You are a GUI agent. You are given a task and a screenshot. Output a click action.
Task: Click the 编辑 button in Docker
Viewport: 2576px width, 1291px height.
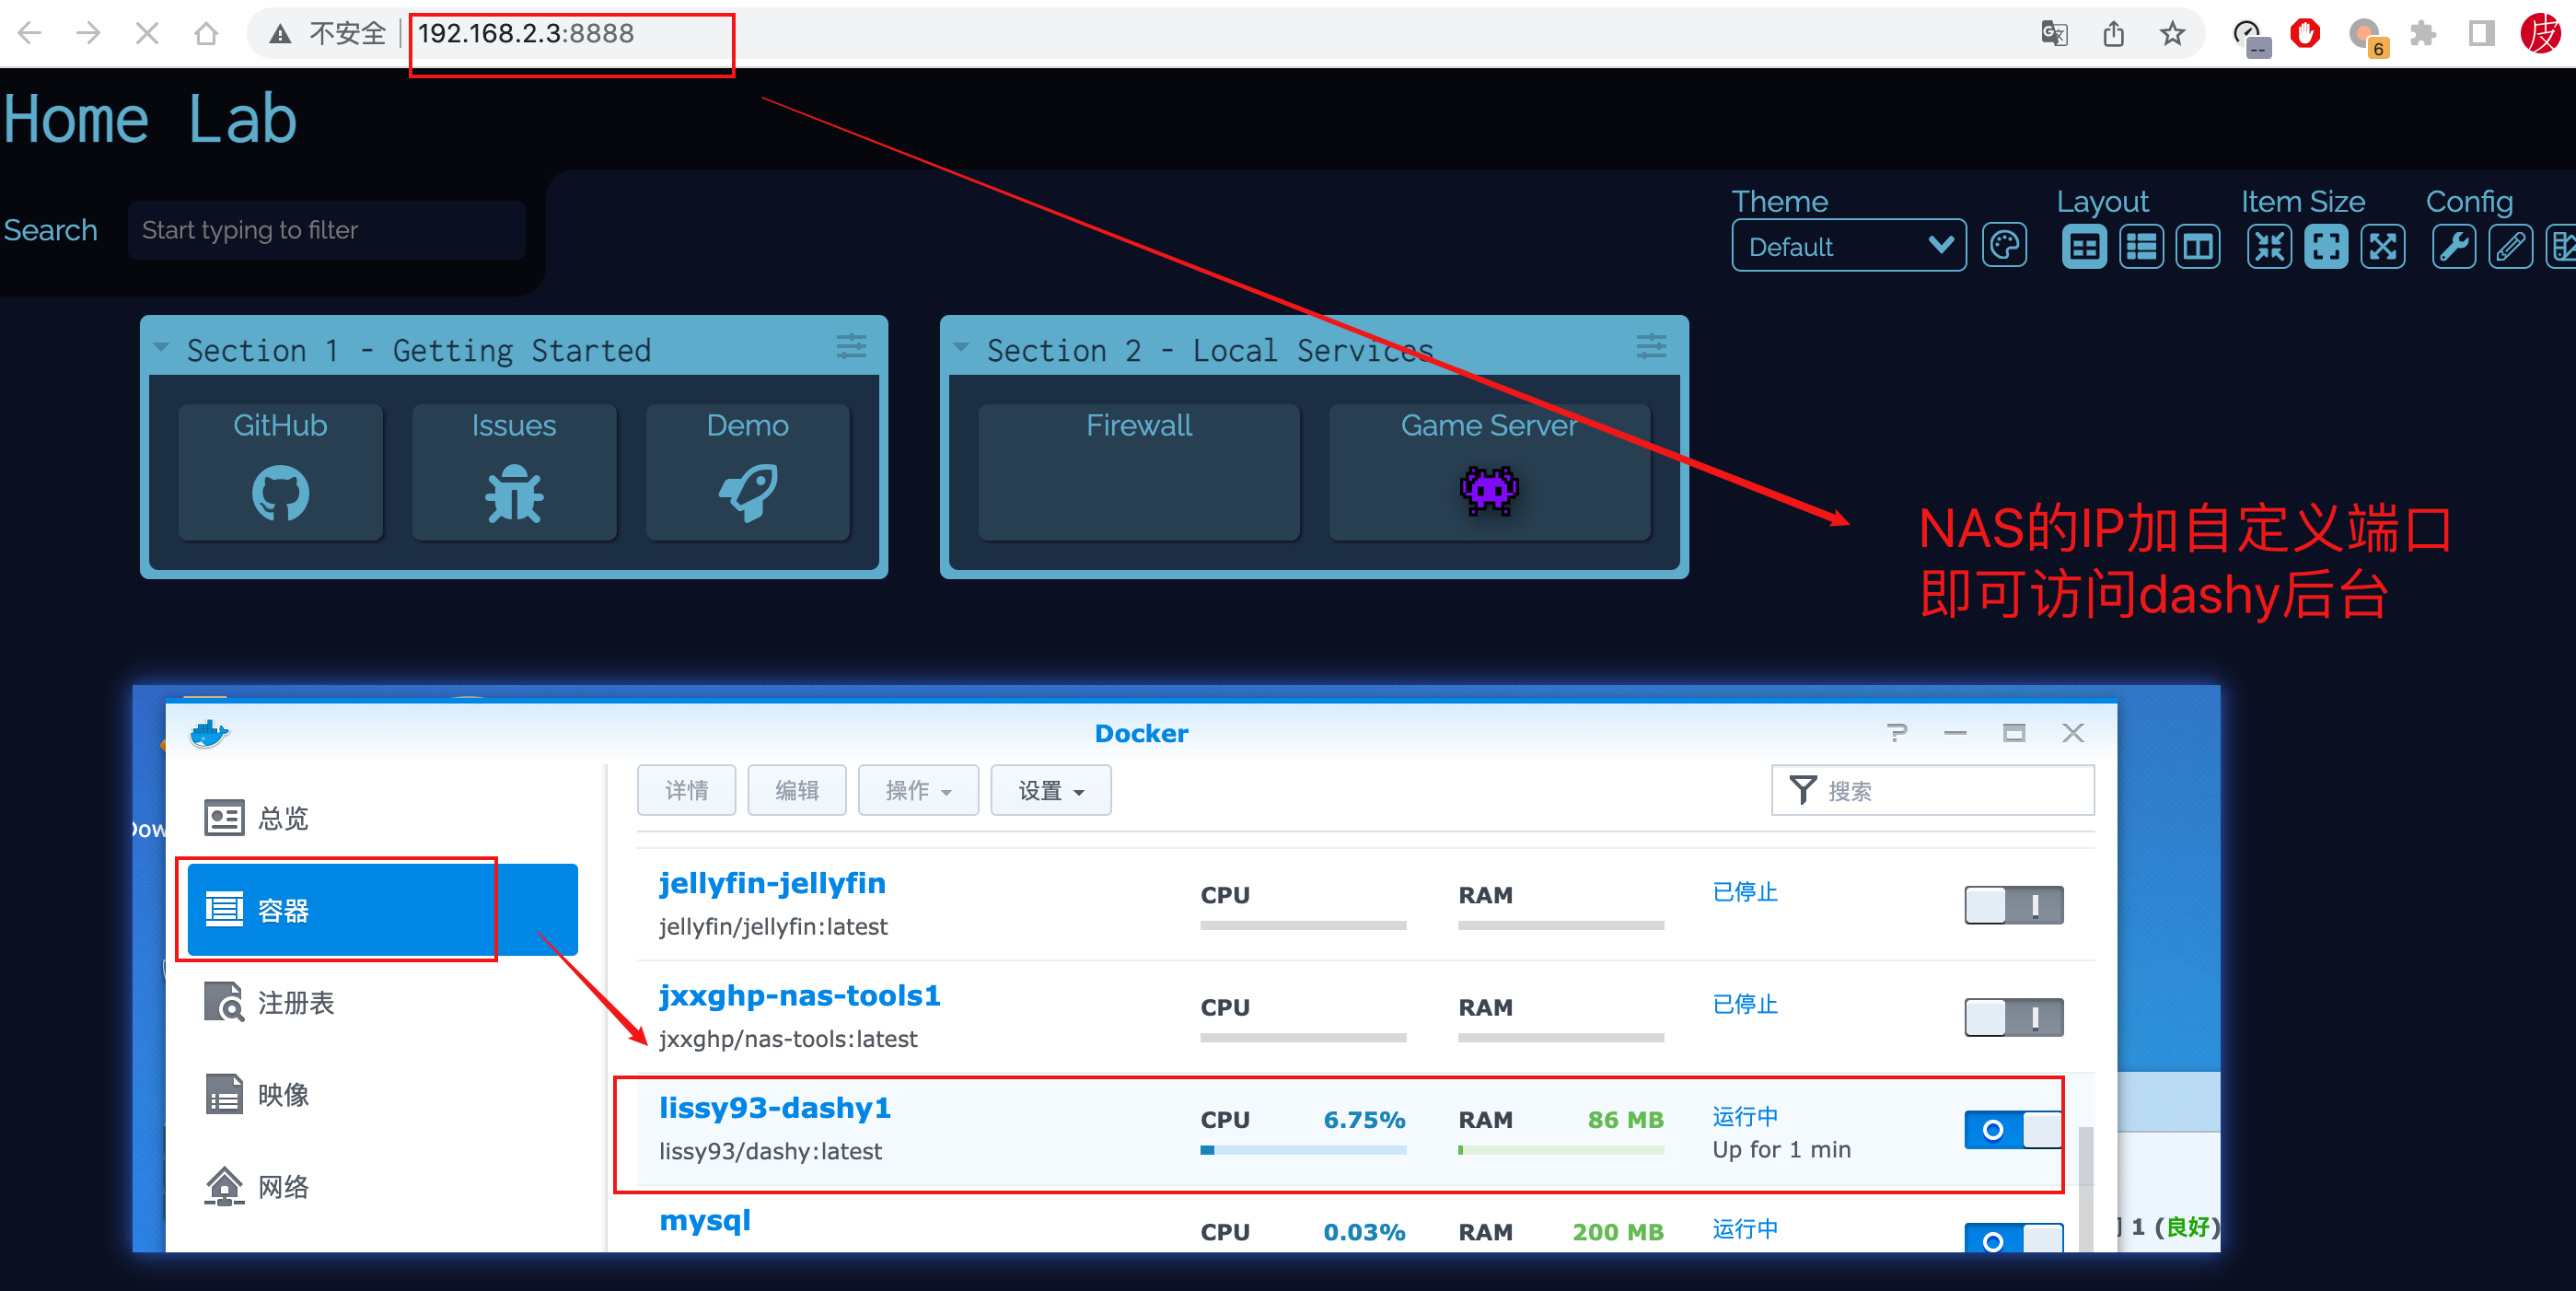pyautogui.click(x=796, y=790)
